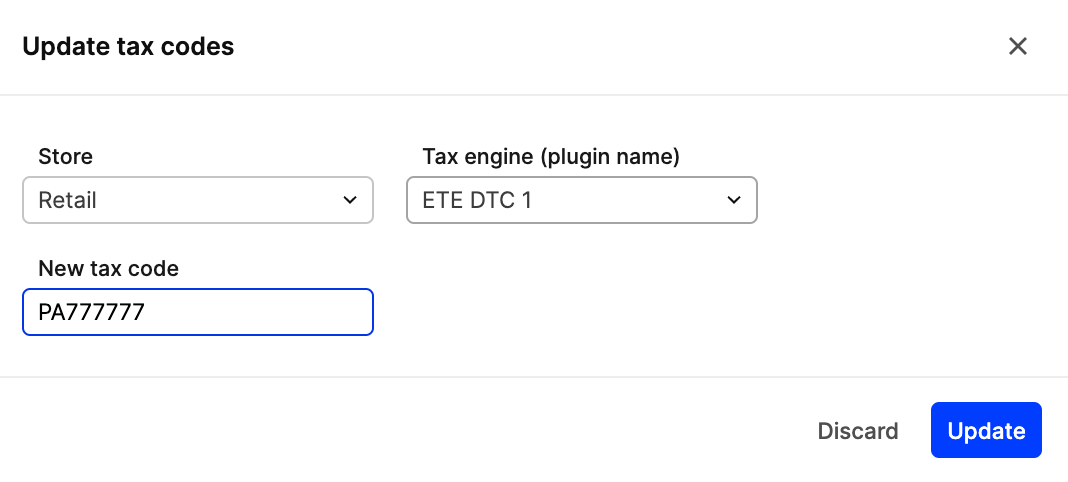Discard the tax code changes

858,431
